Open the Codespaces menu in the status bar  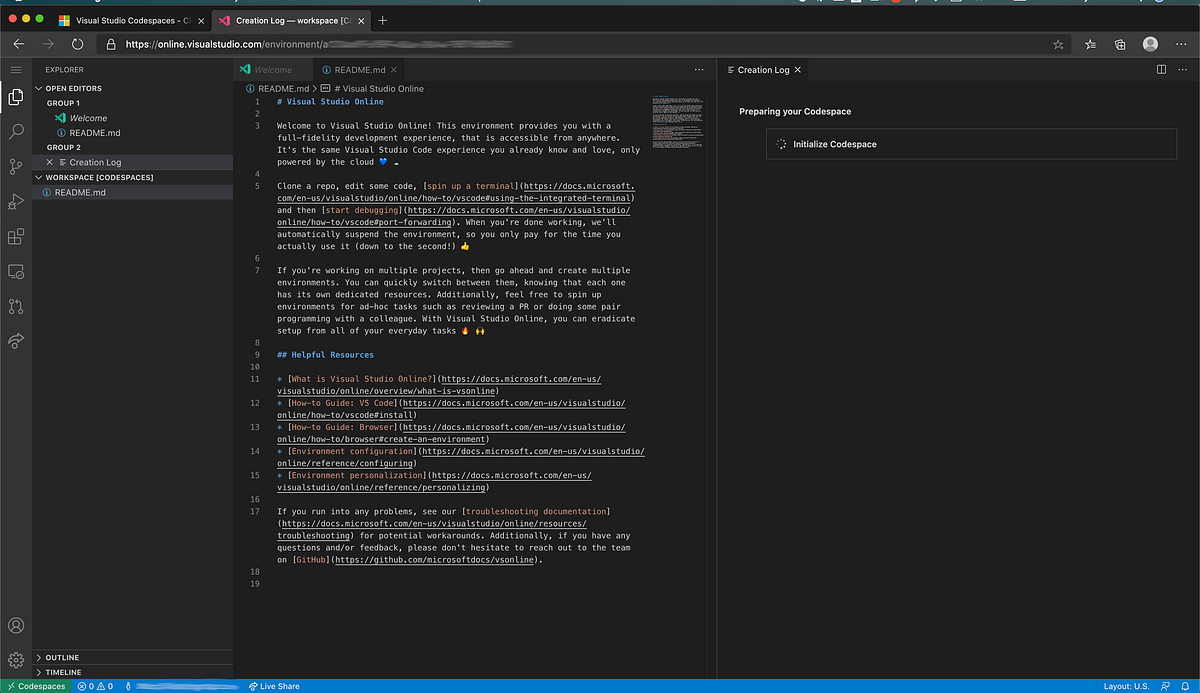click(35, 686)
